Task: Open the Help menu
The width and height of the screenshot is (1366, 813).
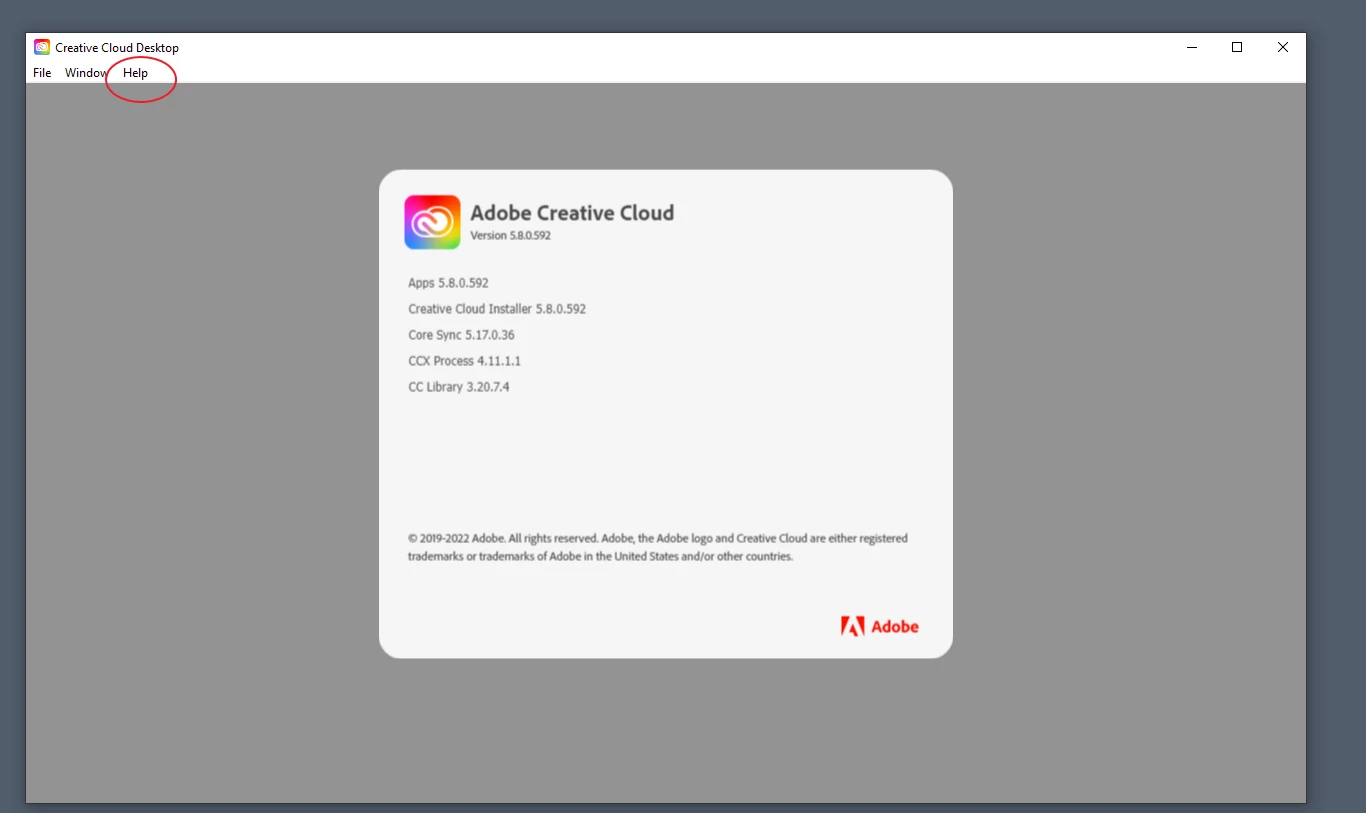Action: (x=135, y=73)
